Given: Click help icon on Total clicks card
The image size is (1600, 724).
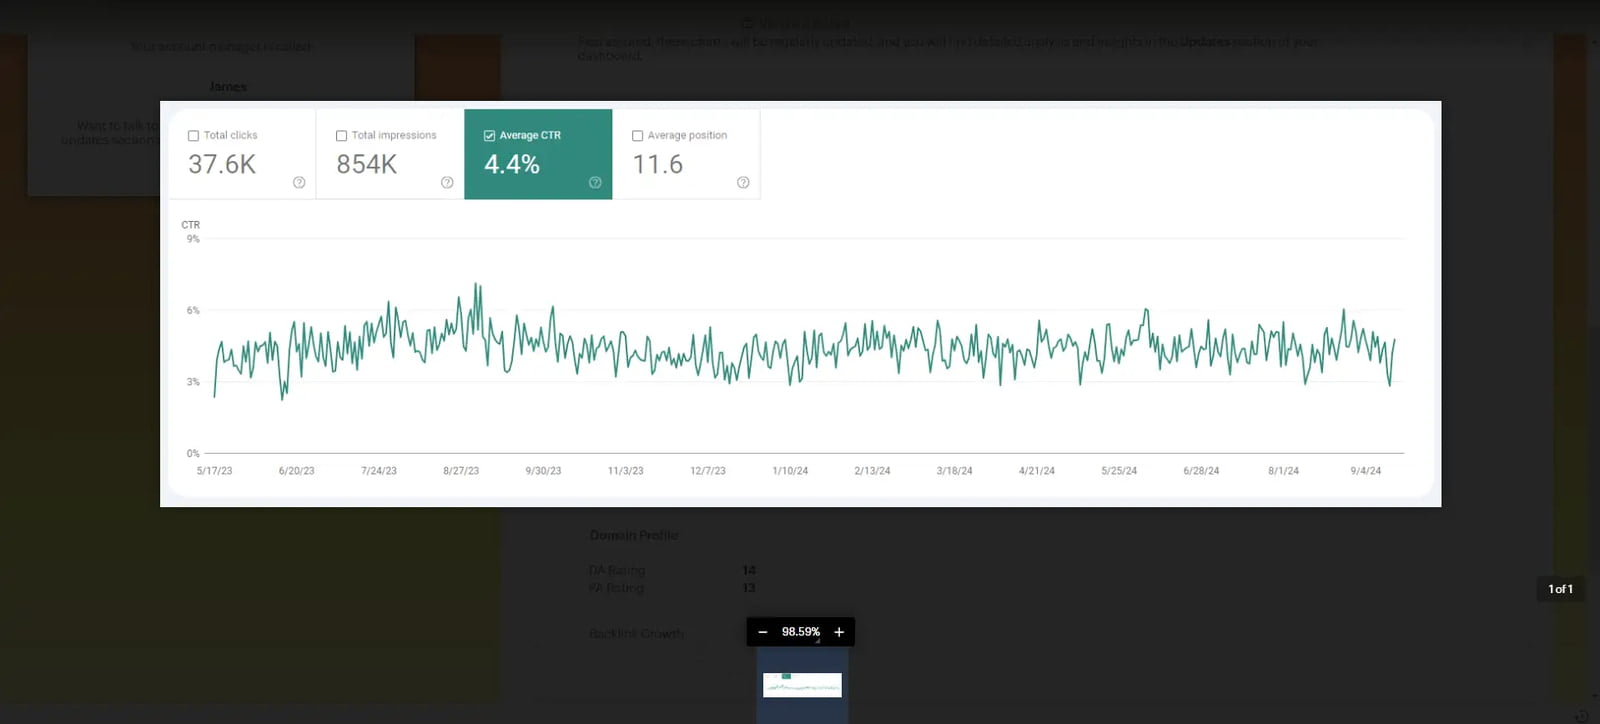Looking at the screenshot, I should point(299,182).
